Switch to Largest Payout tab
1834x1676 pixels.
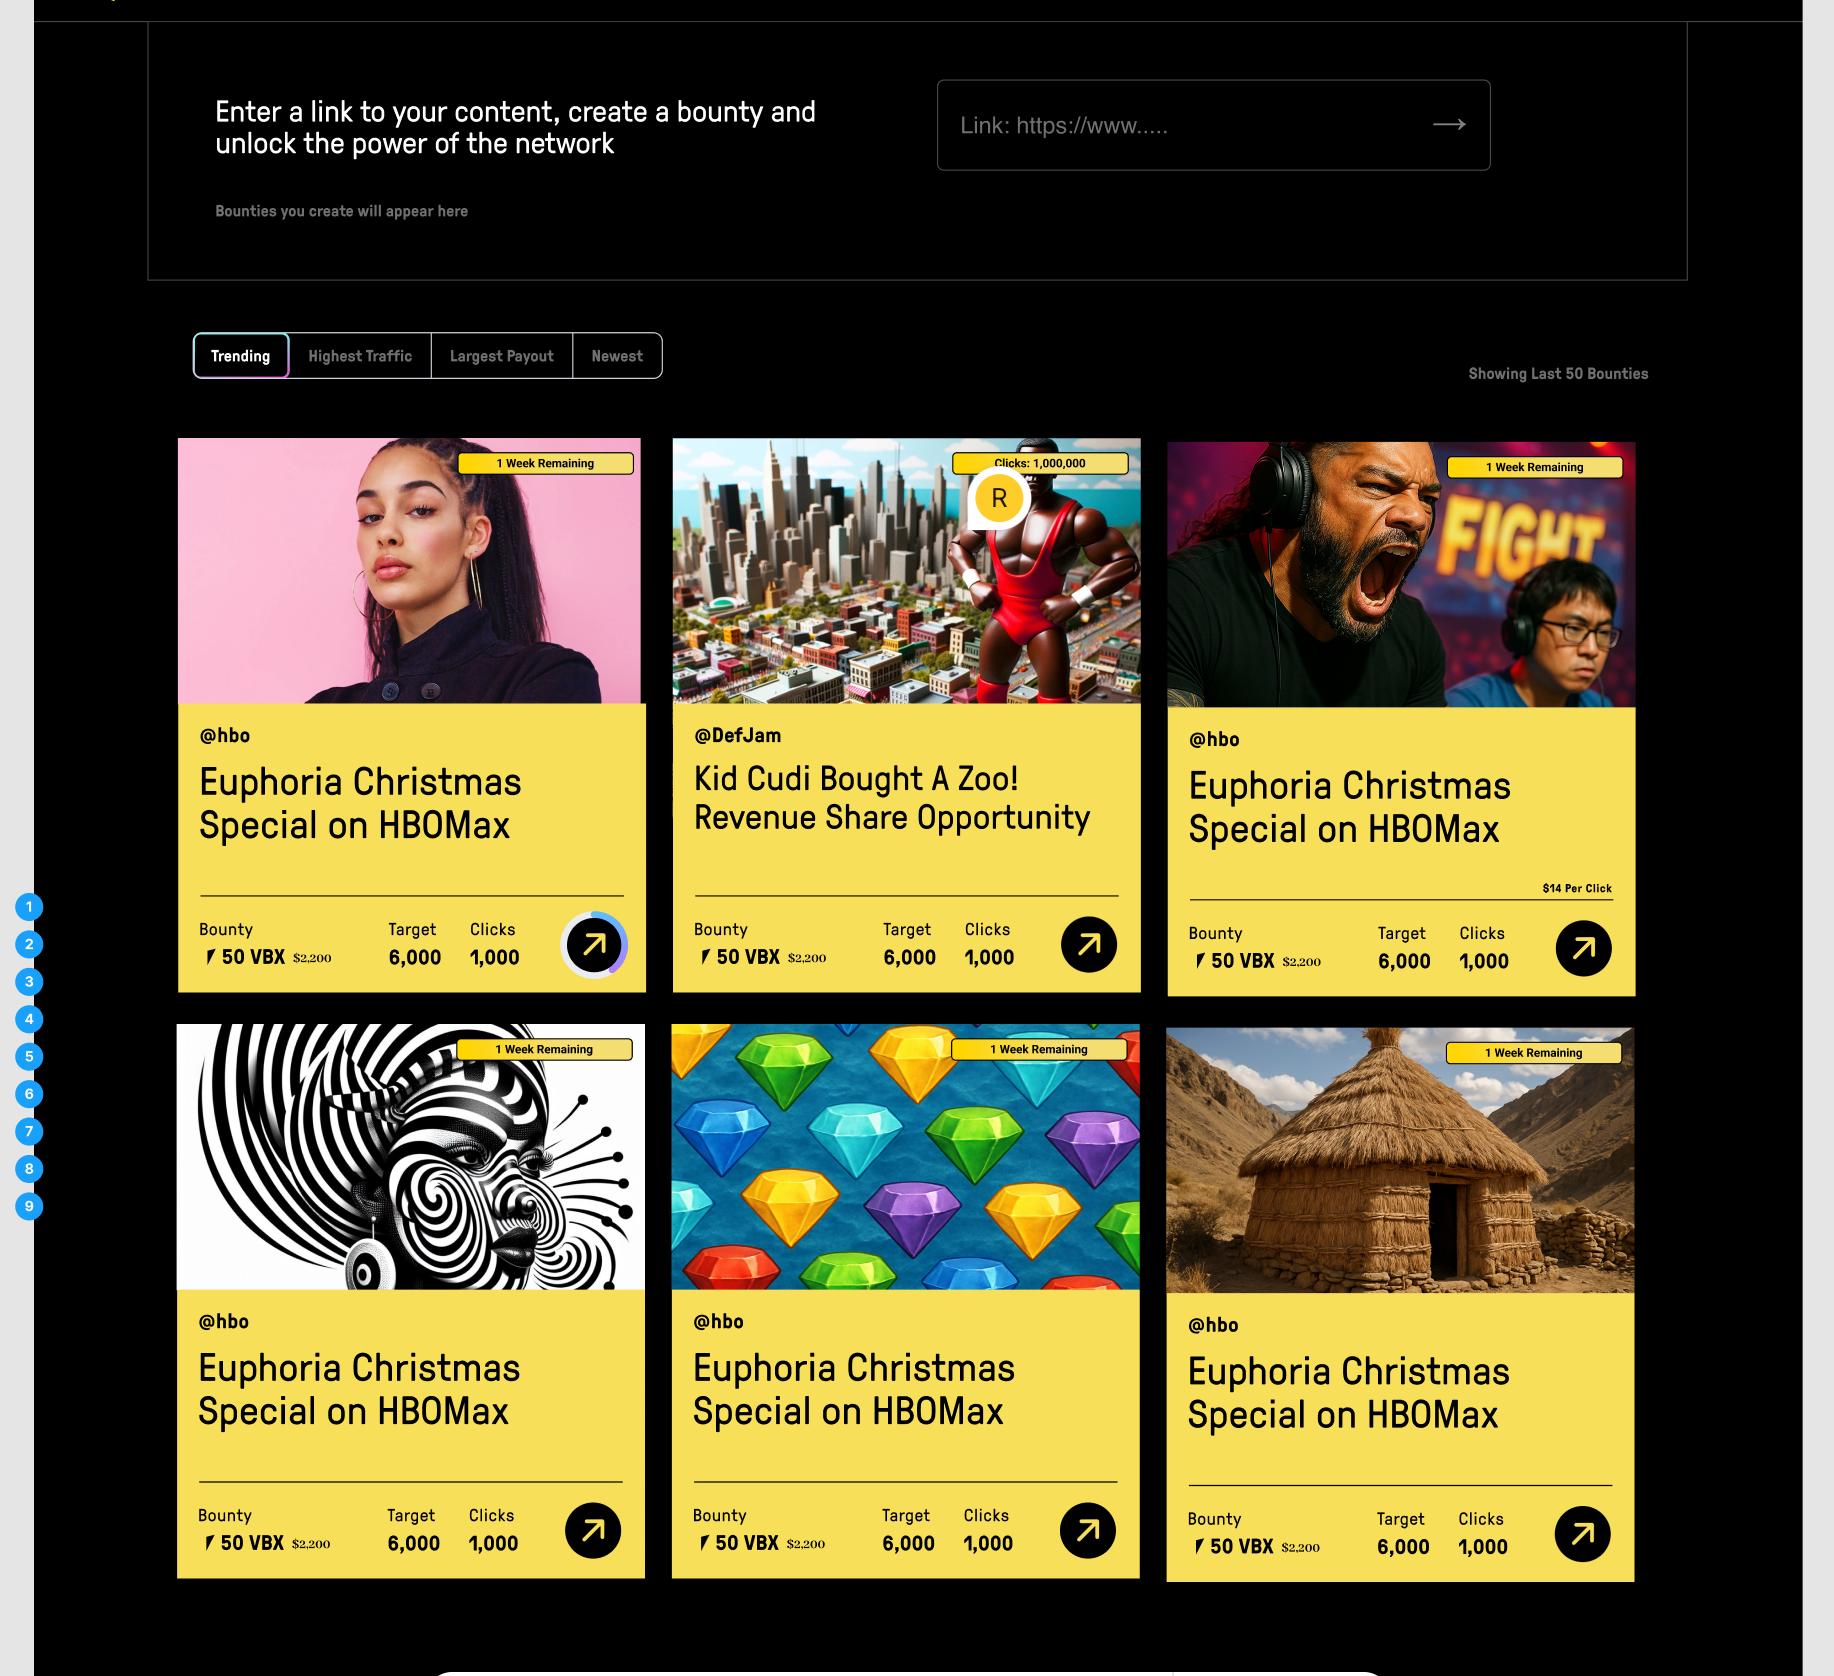click(502, 356)
